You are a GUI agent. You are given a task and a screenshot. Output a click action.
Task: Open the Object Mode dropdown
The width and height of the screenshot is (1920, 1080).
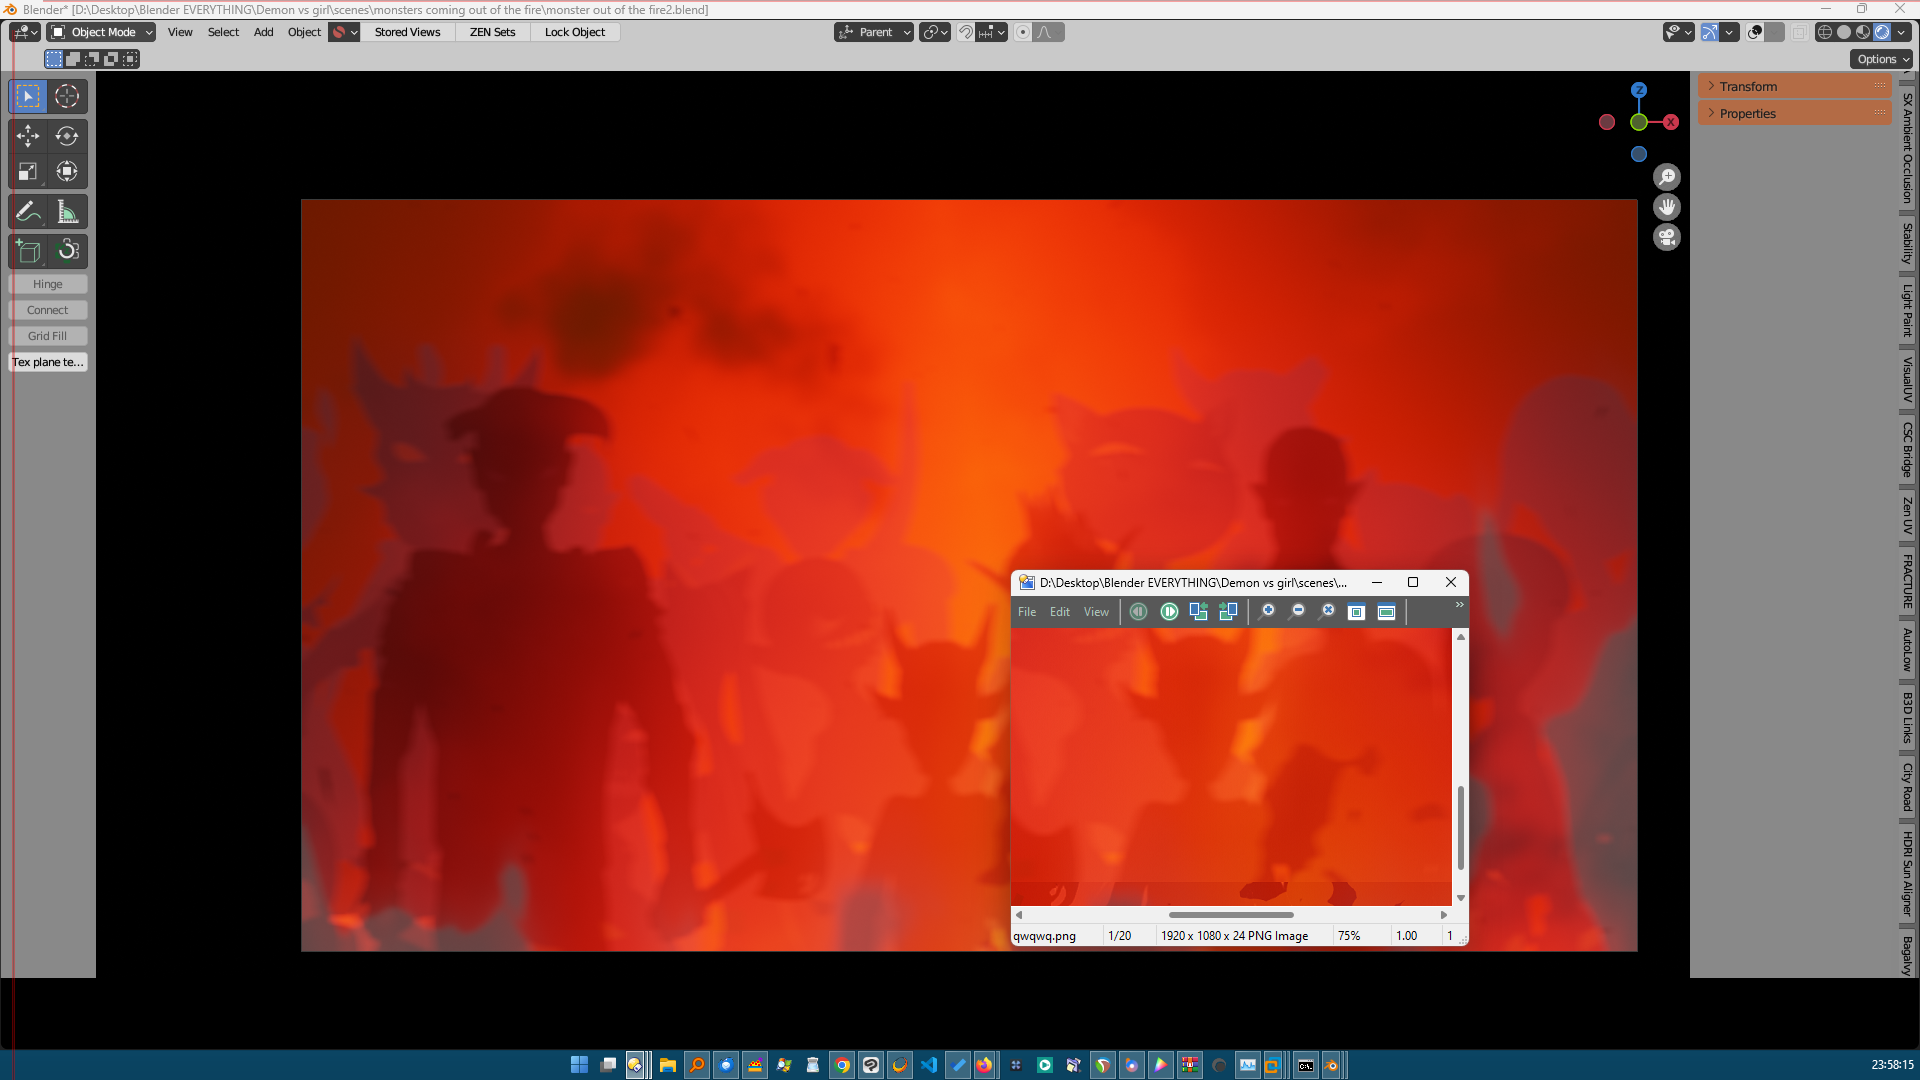point(102,32)
